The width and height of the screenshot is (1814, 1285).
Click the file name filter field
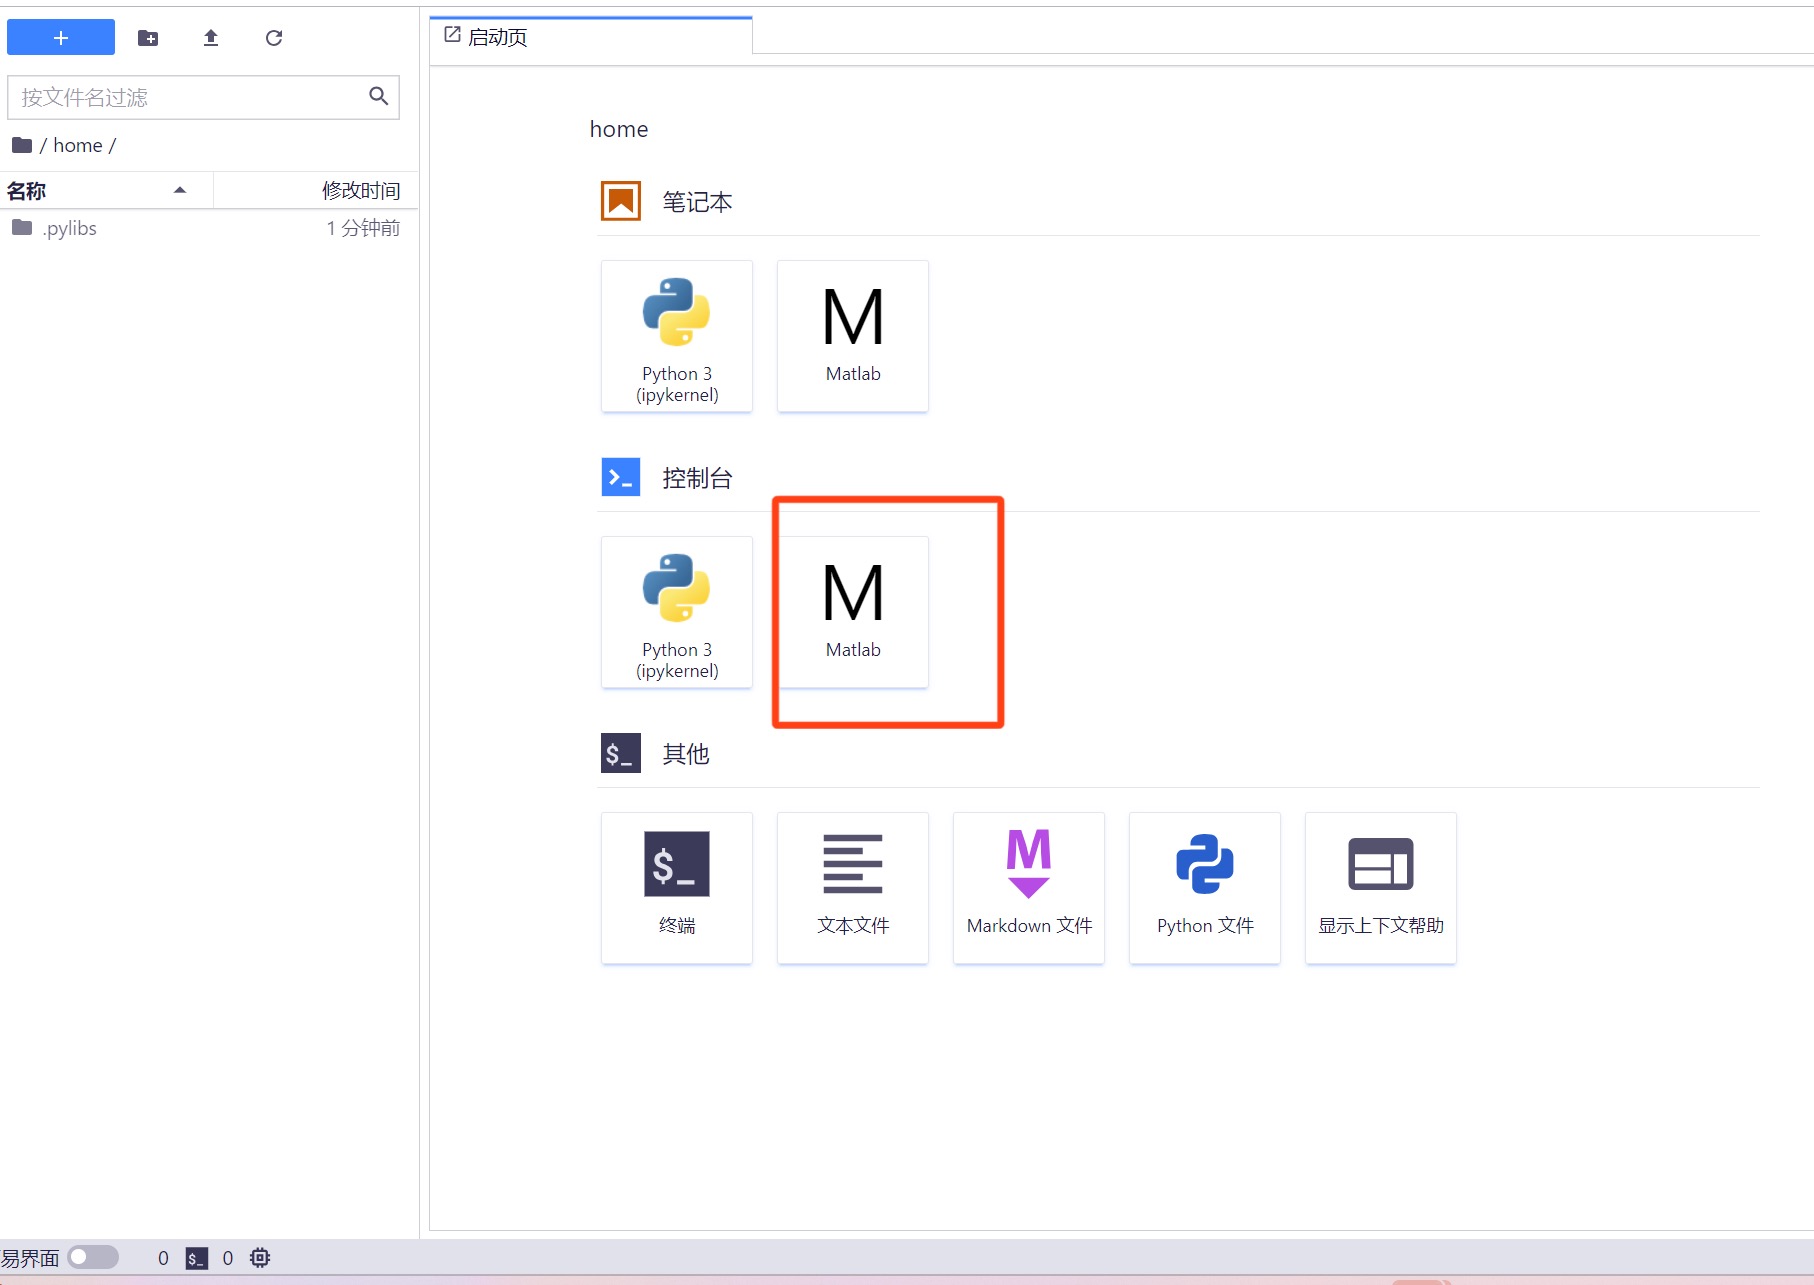point(190,97)
